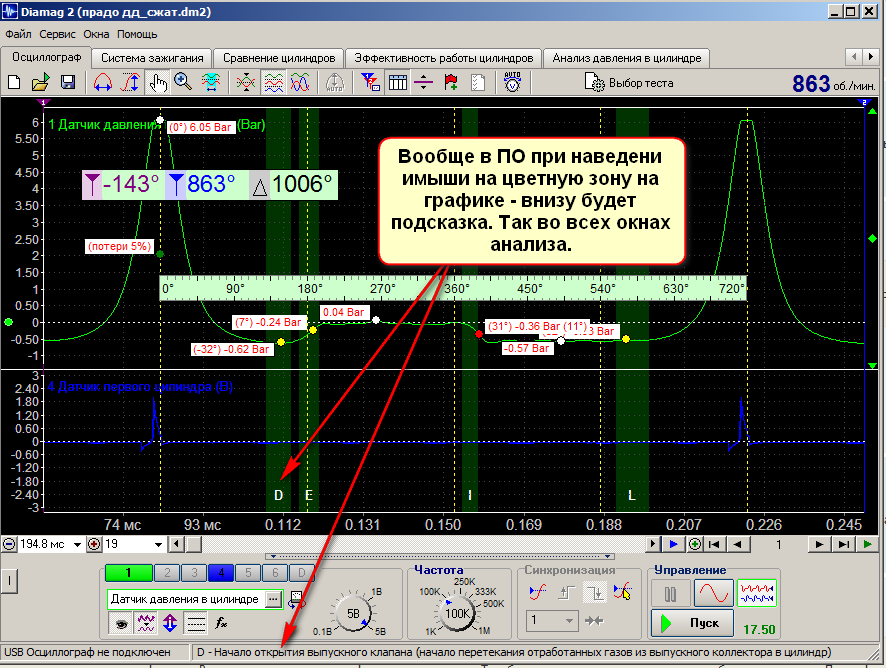Image resolution: width=886 pixels, height=668 pixels.
Task: Click the horizontal scrollbar right arrow
Action: point(653,544)
